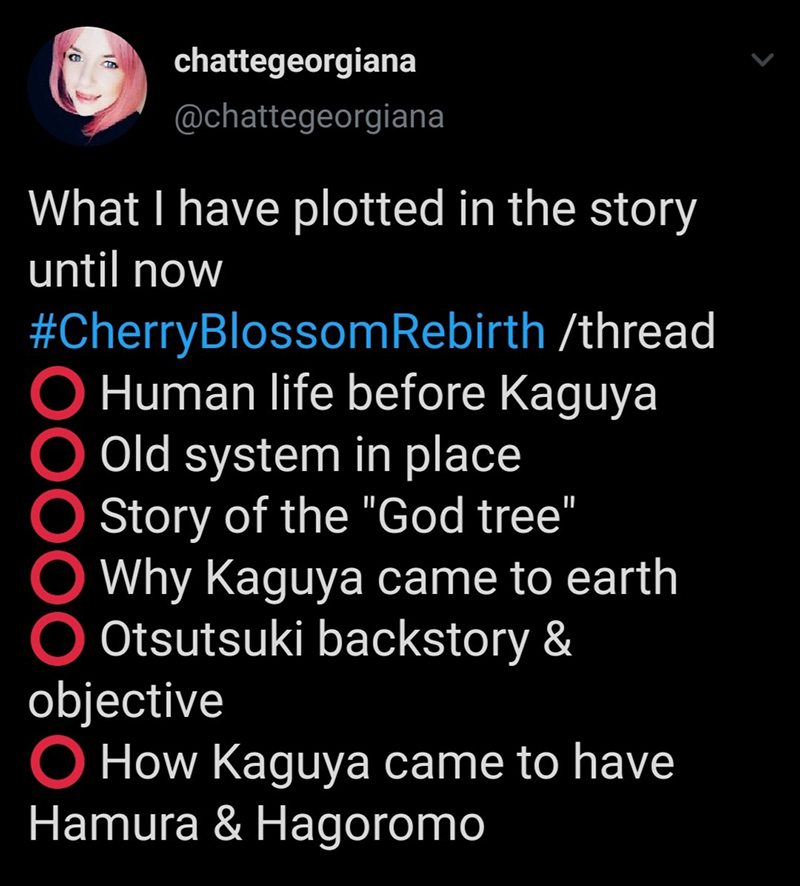Click the "Hamura & Hagoromo" text
This screenshot has width=800, height=886.
[256, 824]
